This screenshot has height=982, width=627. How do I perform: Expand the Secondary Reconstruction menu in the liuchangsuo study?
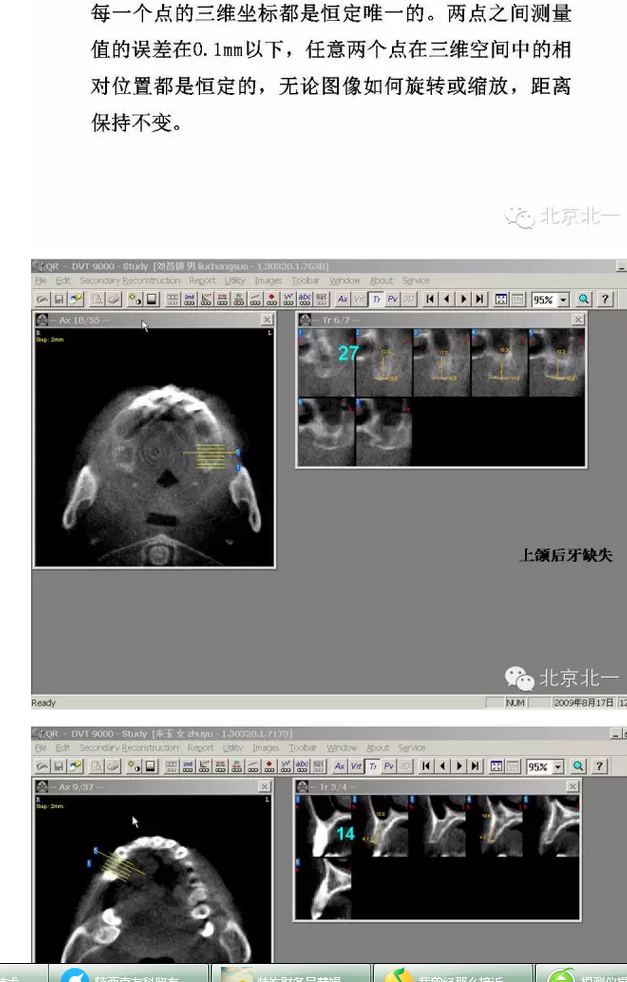[x=130, y=281]
